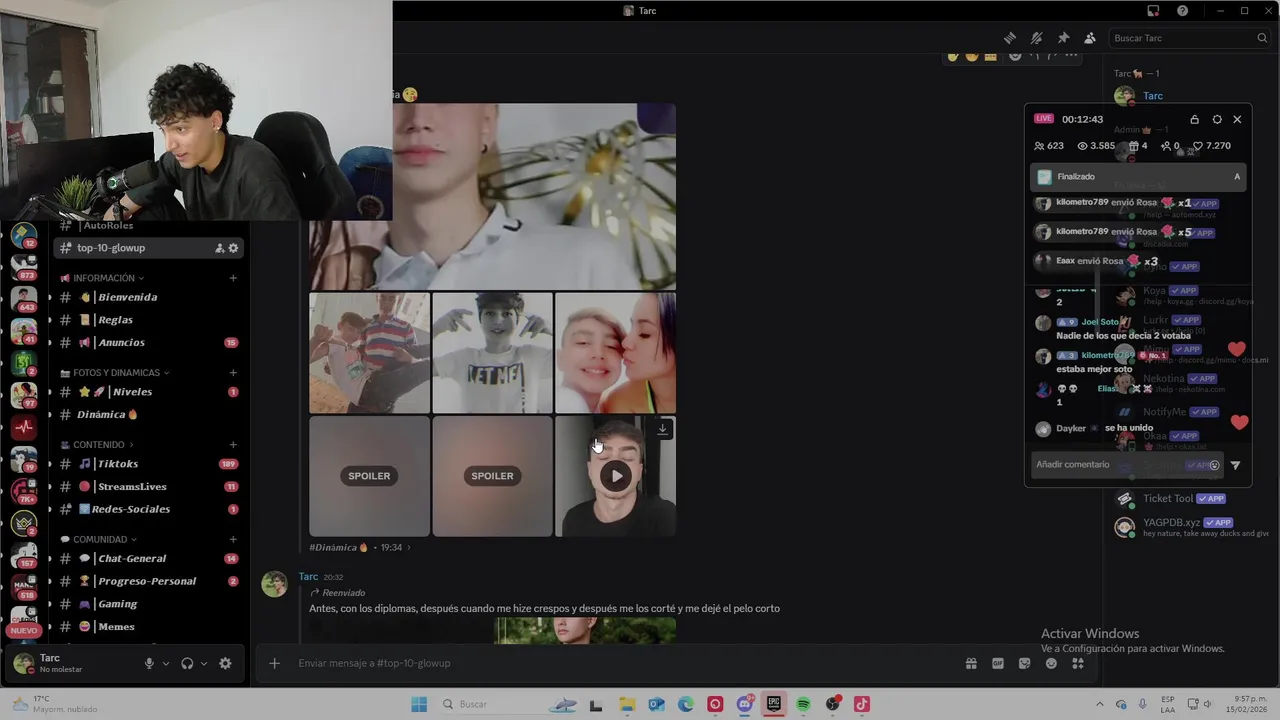Toggle the member list icon
The image size is (1280, 720).
click(1090, 38)
